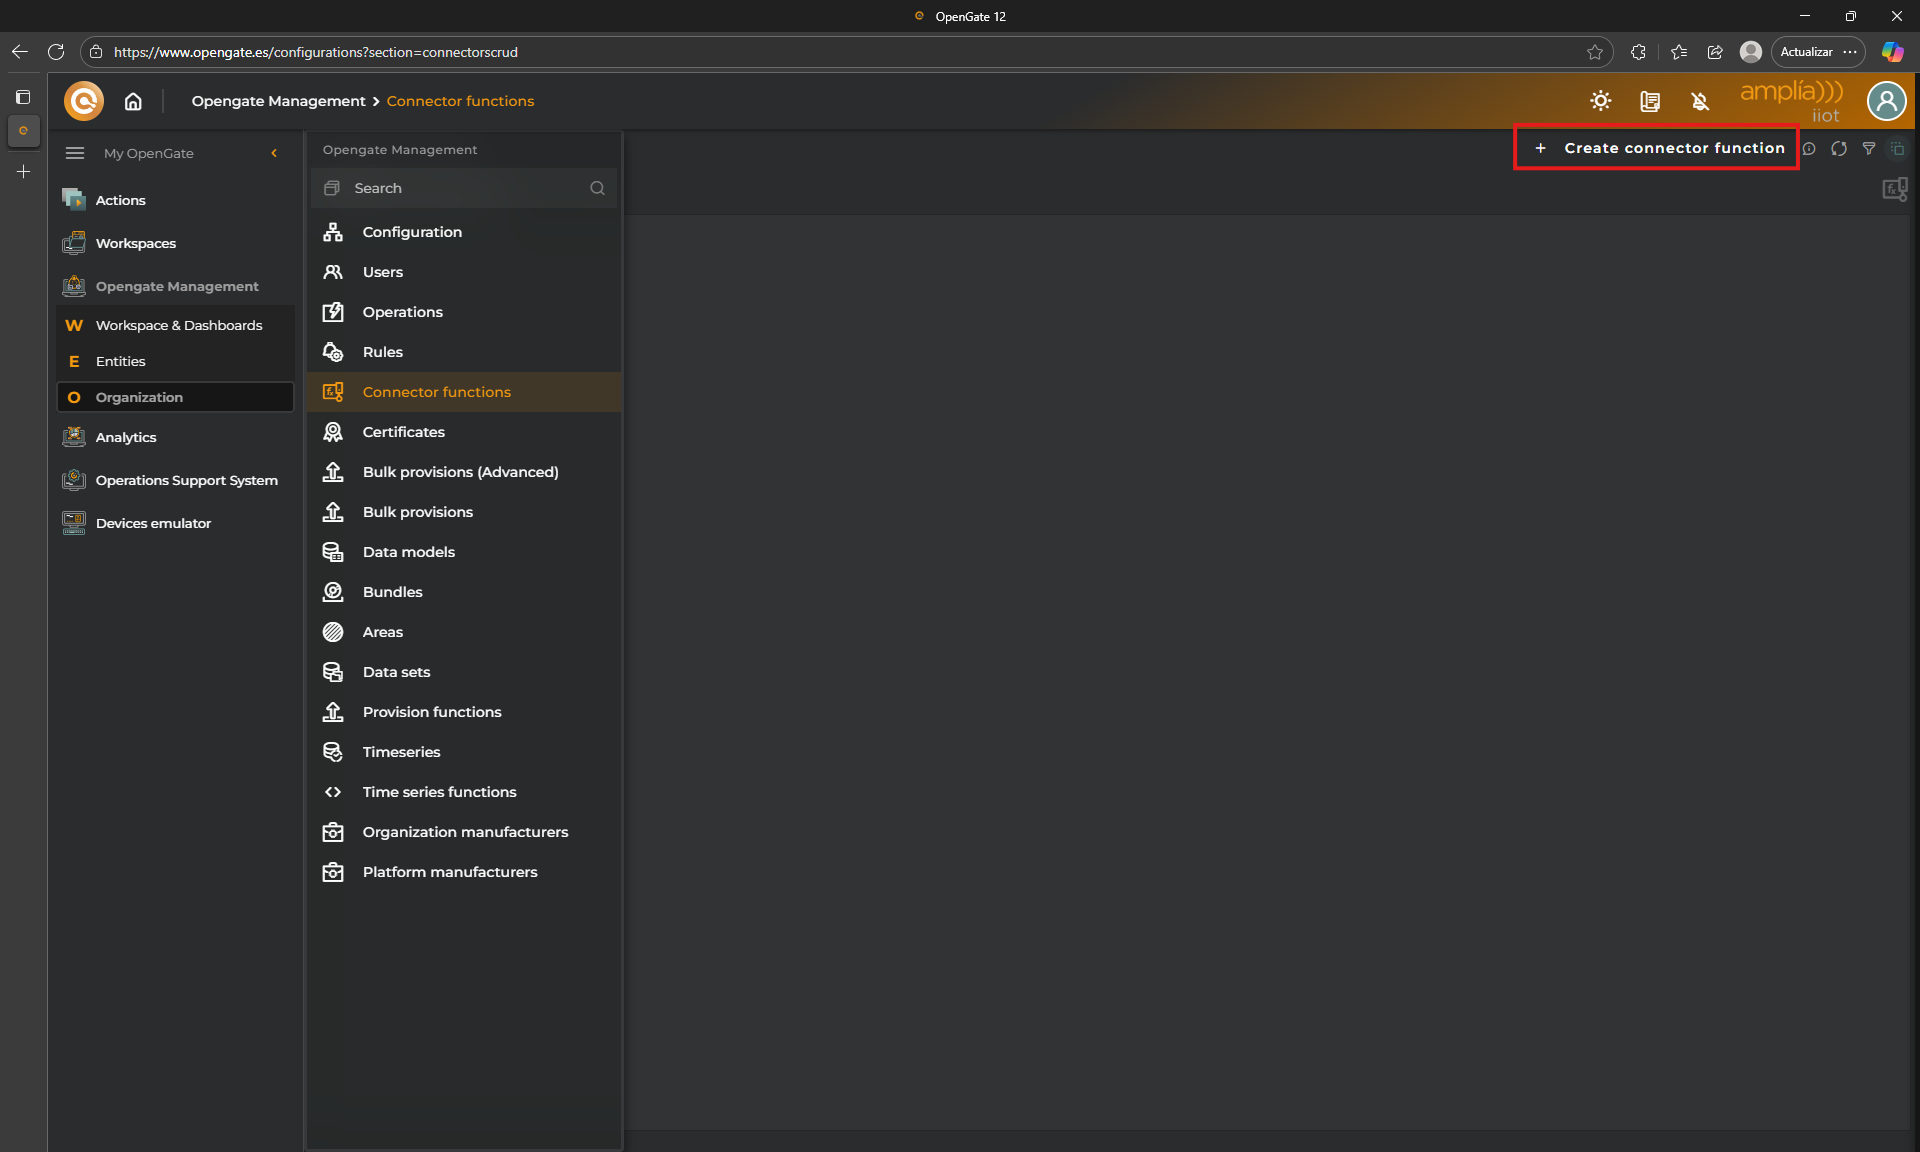The height and width of the screenshot is (1152, 1920).
Task: Click Create connector function button
Action: pos(1657,148)
